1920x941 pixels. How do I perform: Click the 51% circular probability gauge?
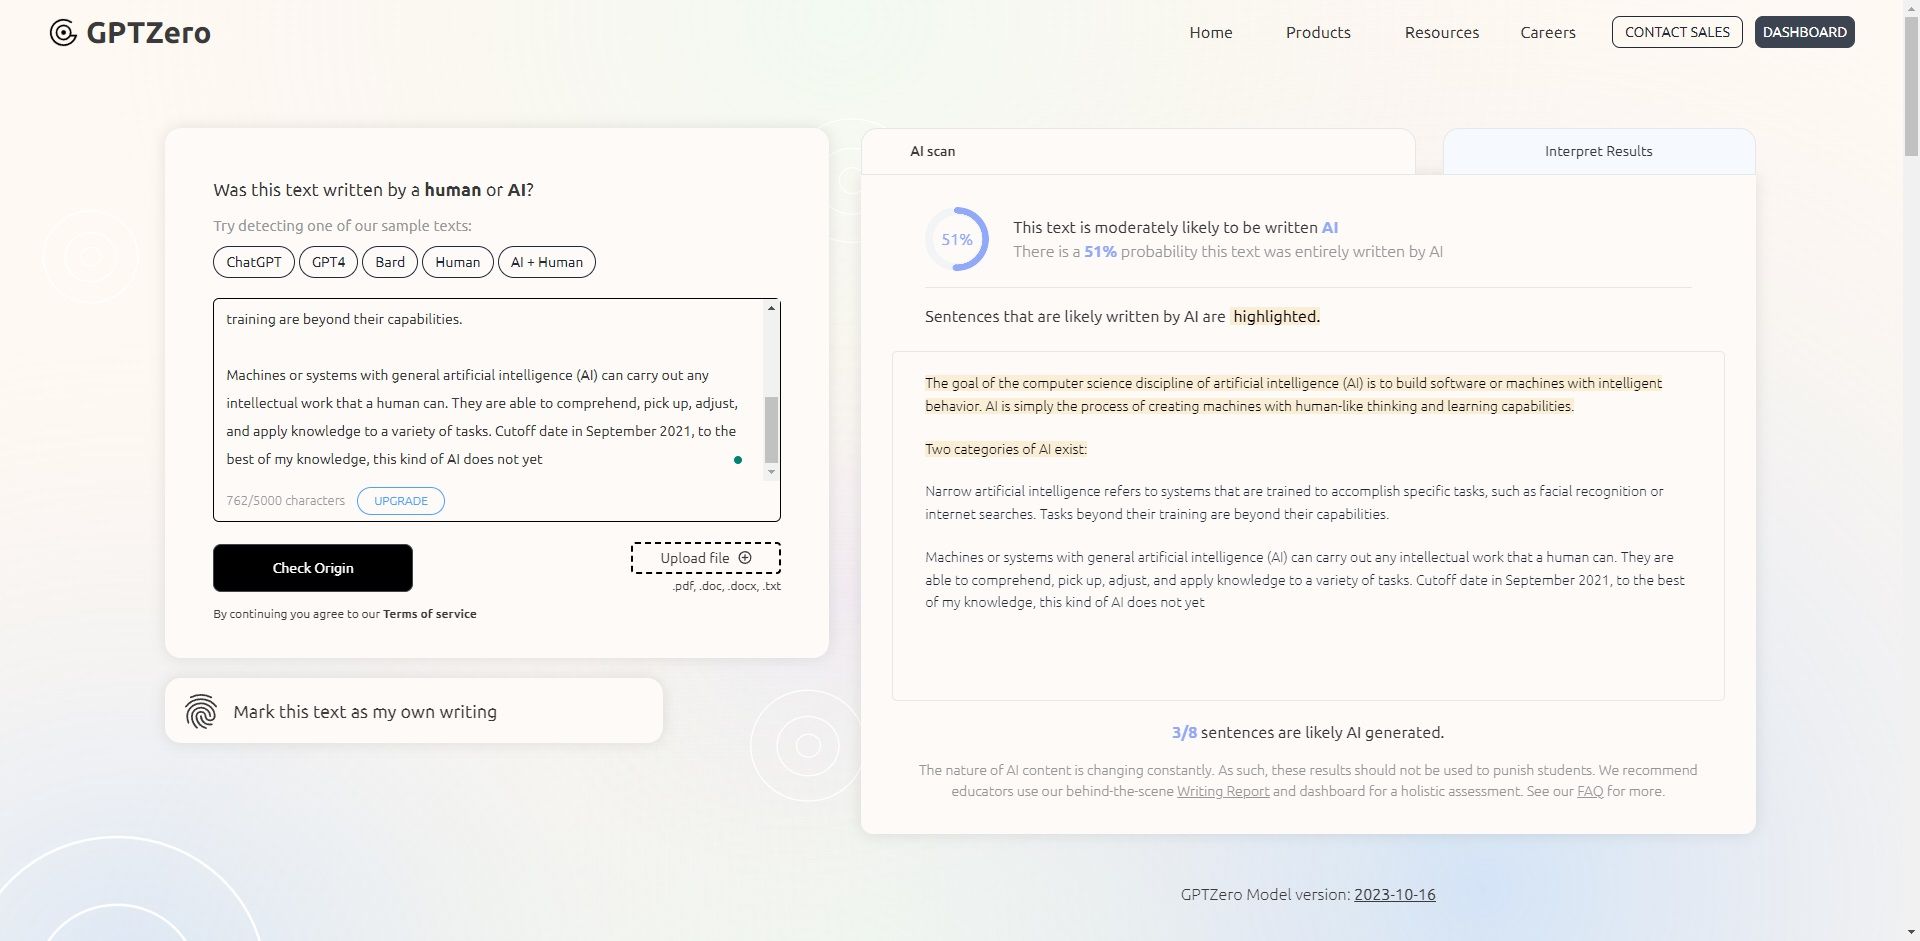click(957, 238)
